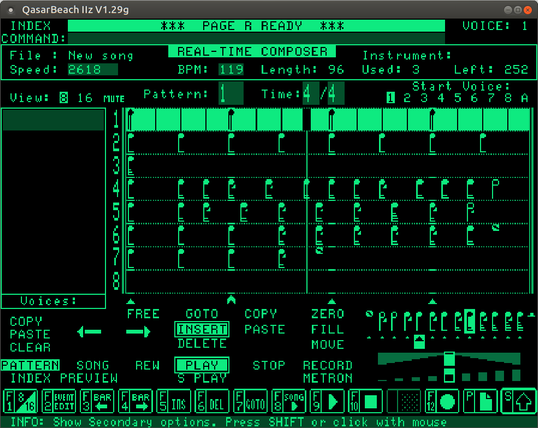Select start voice A (all)
Image resolution: width=538 pixels, height=428 pixels.
(524, 98)
